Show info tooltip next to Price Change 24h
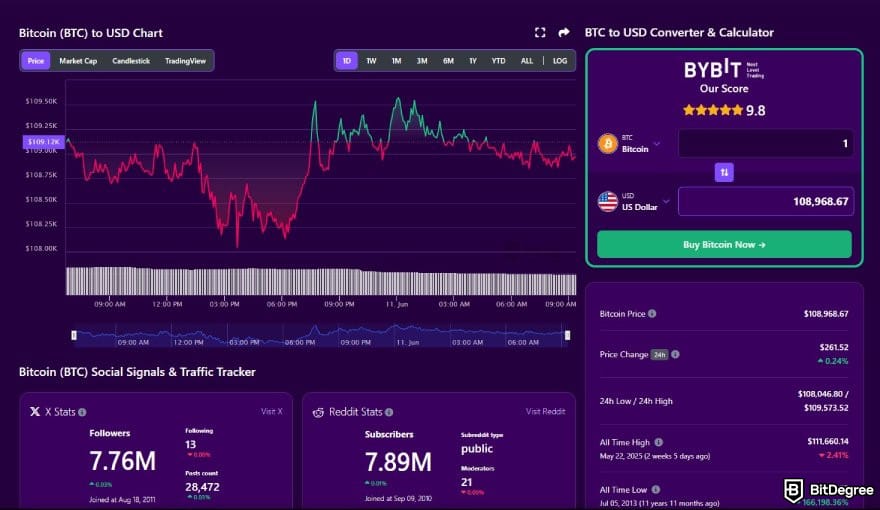 tap(675, 354)
